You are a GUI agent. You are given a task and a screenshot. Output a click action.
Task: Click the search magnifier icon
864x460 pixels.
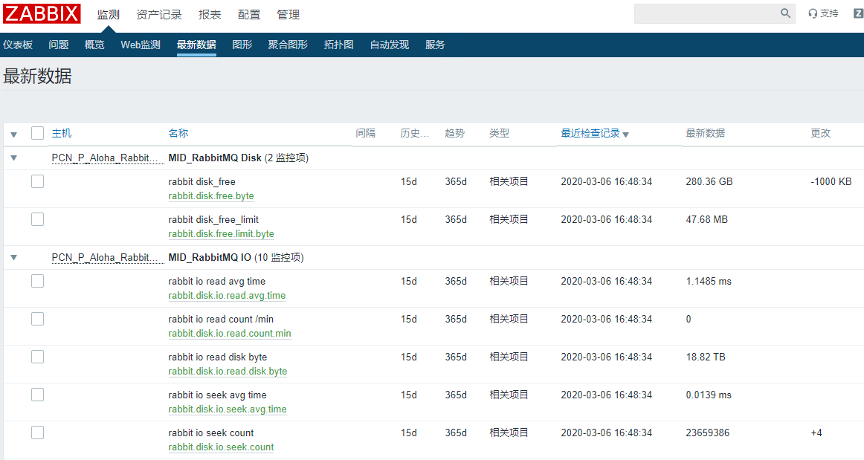[785, 13]
